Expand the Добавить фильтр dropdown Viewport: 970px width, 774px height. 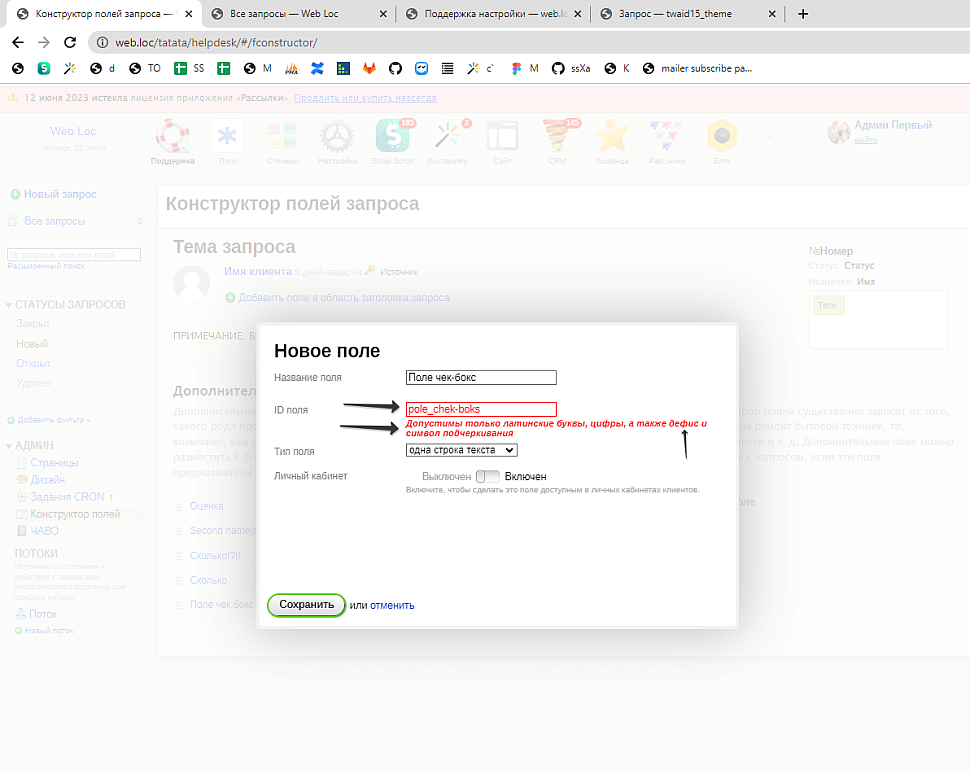[x=50, y=420]
